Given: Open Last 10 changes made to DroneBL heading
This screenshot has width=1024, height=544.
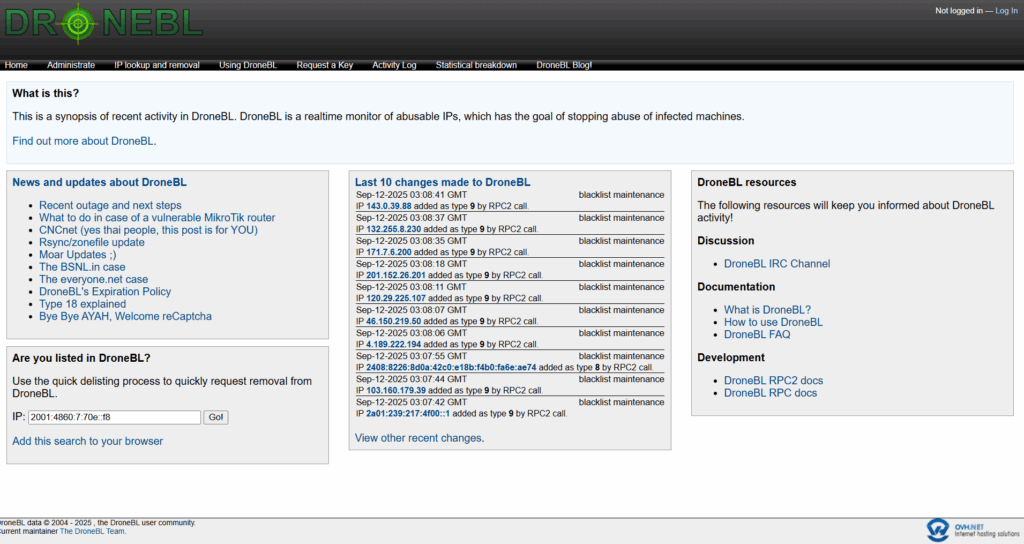Looking at the screenshot, I should tap(442, 182).
